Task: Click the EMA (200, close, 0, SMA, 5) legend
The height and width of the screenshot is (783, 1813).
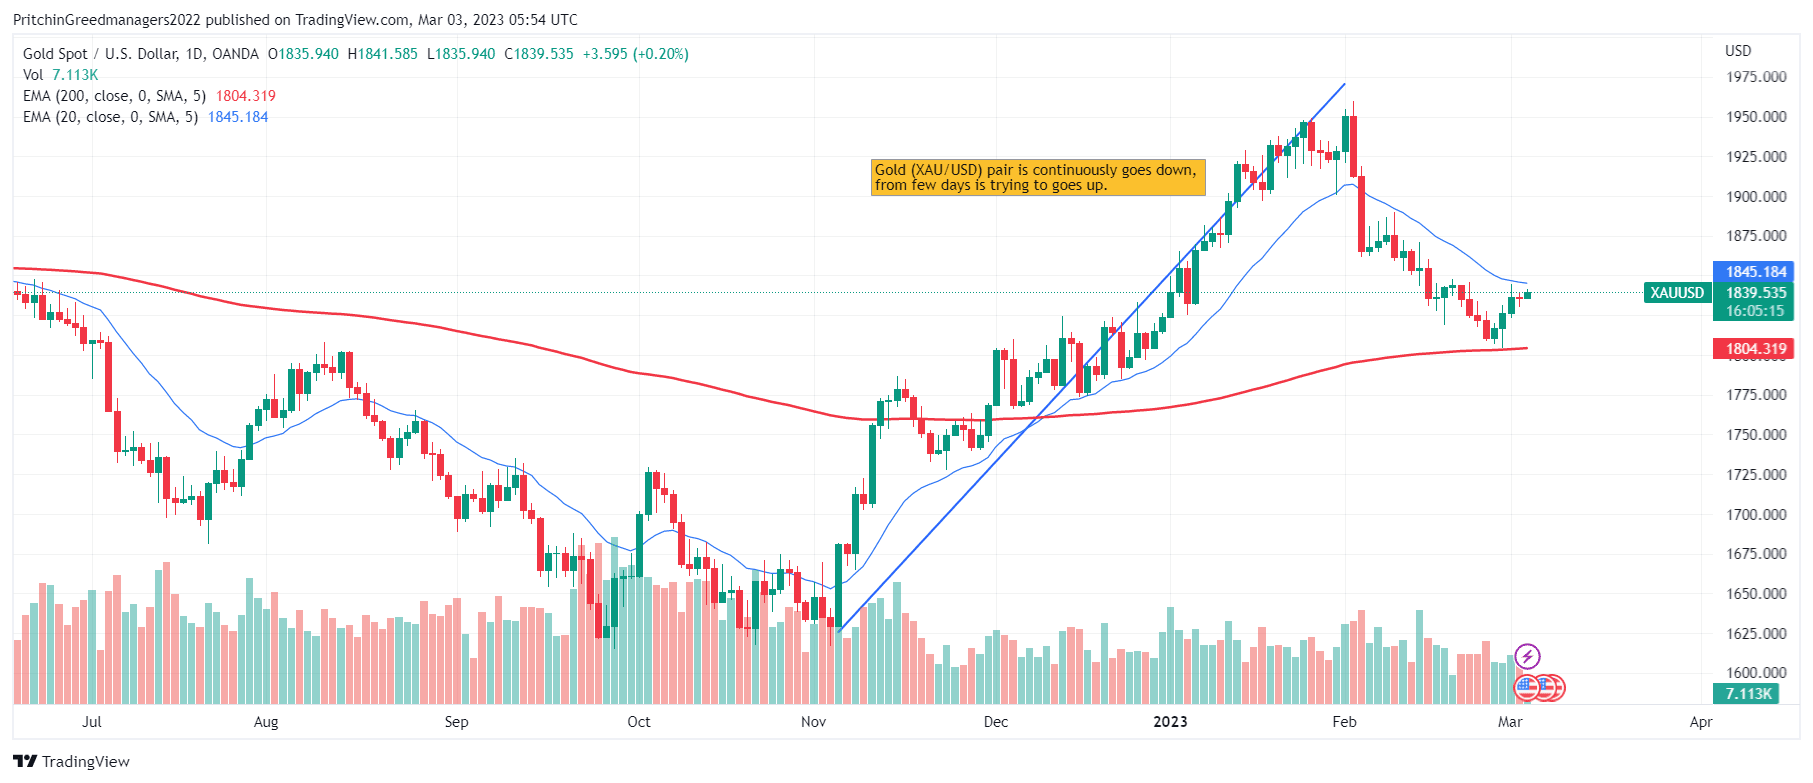Action: [115, 96]
